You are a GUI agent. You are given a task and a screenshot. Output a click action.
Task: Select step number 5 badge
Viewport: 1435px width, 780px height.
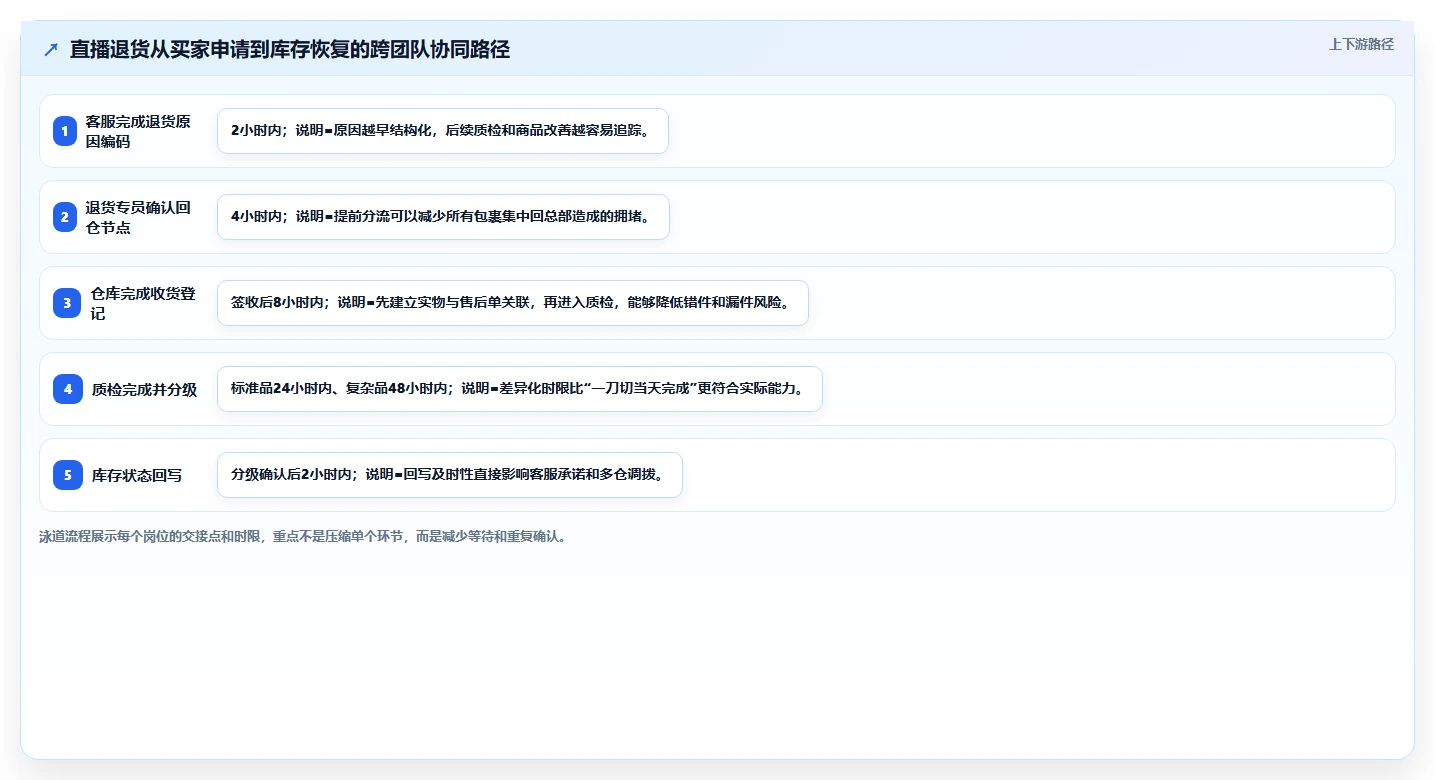(68, 475)
